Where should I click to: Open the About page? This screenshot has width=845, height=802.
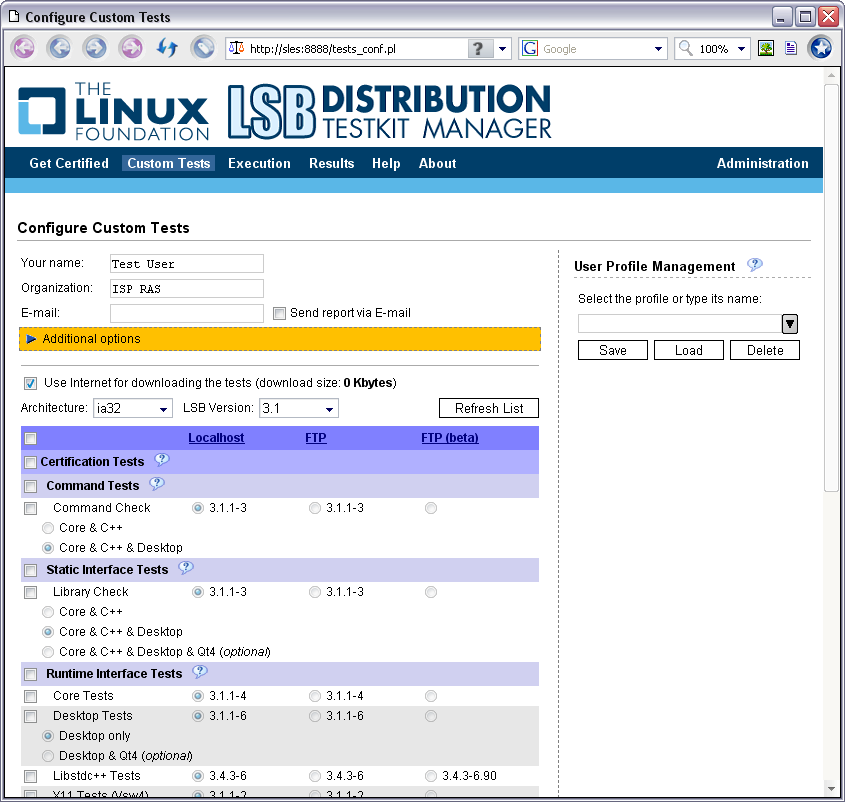click(438, 163)
